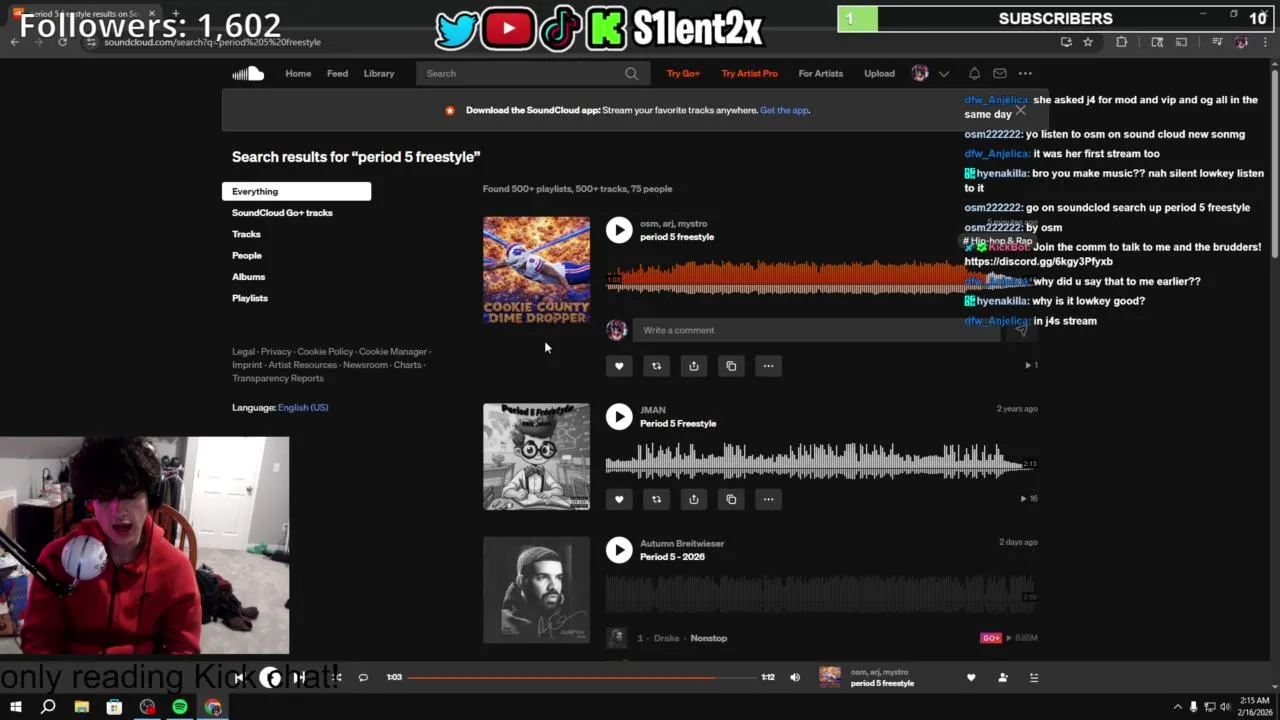The width and height of the screenshot is (1280, 720).
Task: Repost JMAN's Period 5 Freestyle
Action: click(x=656, y=499)
